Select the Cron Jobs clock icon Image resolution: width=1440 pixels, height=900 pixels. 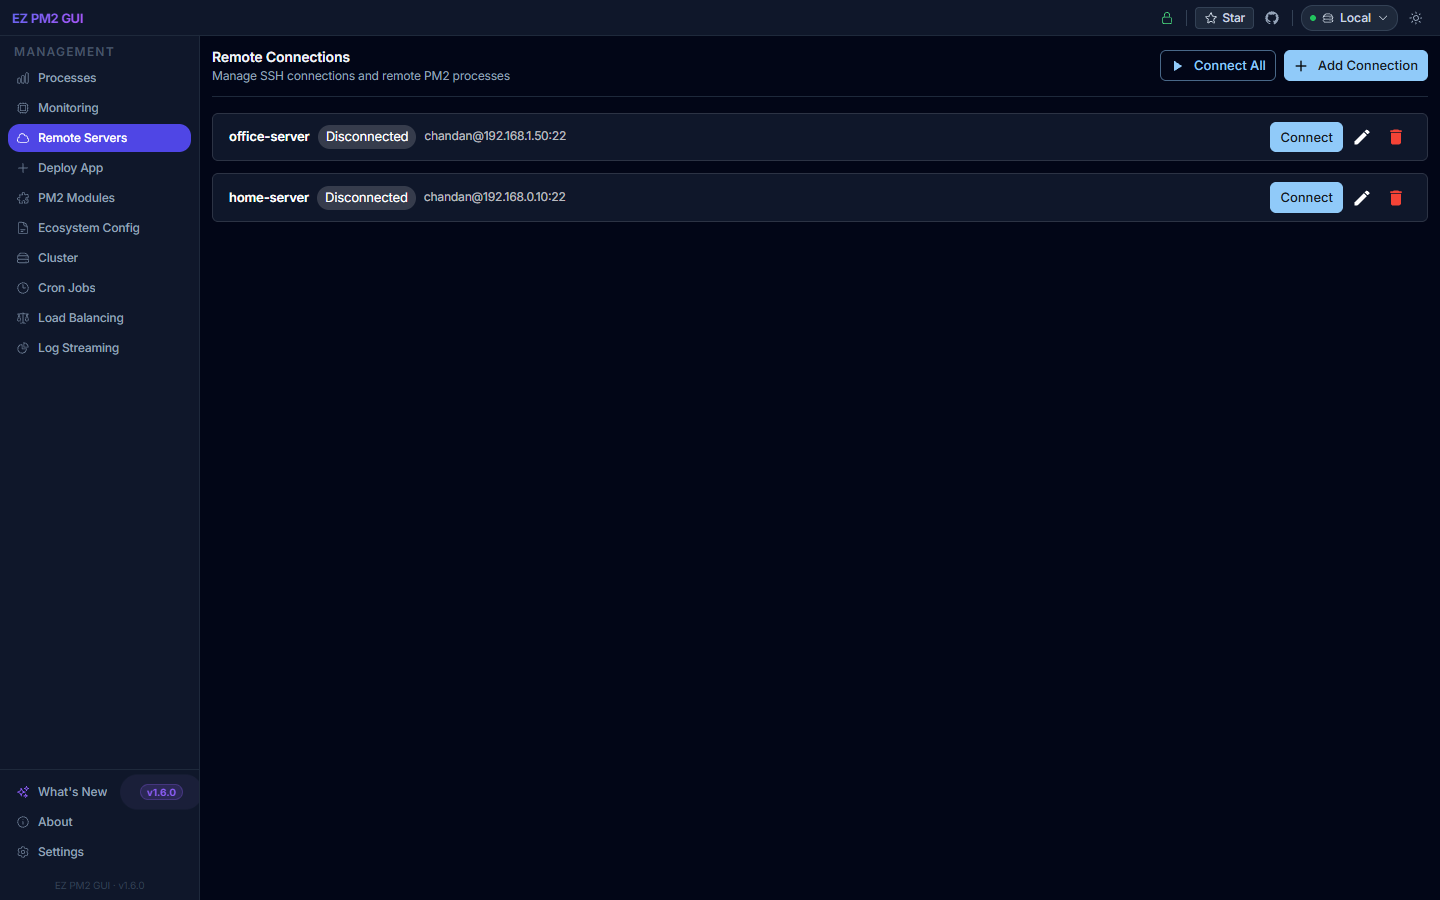pos(22,288)
